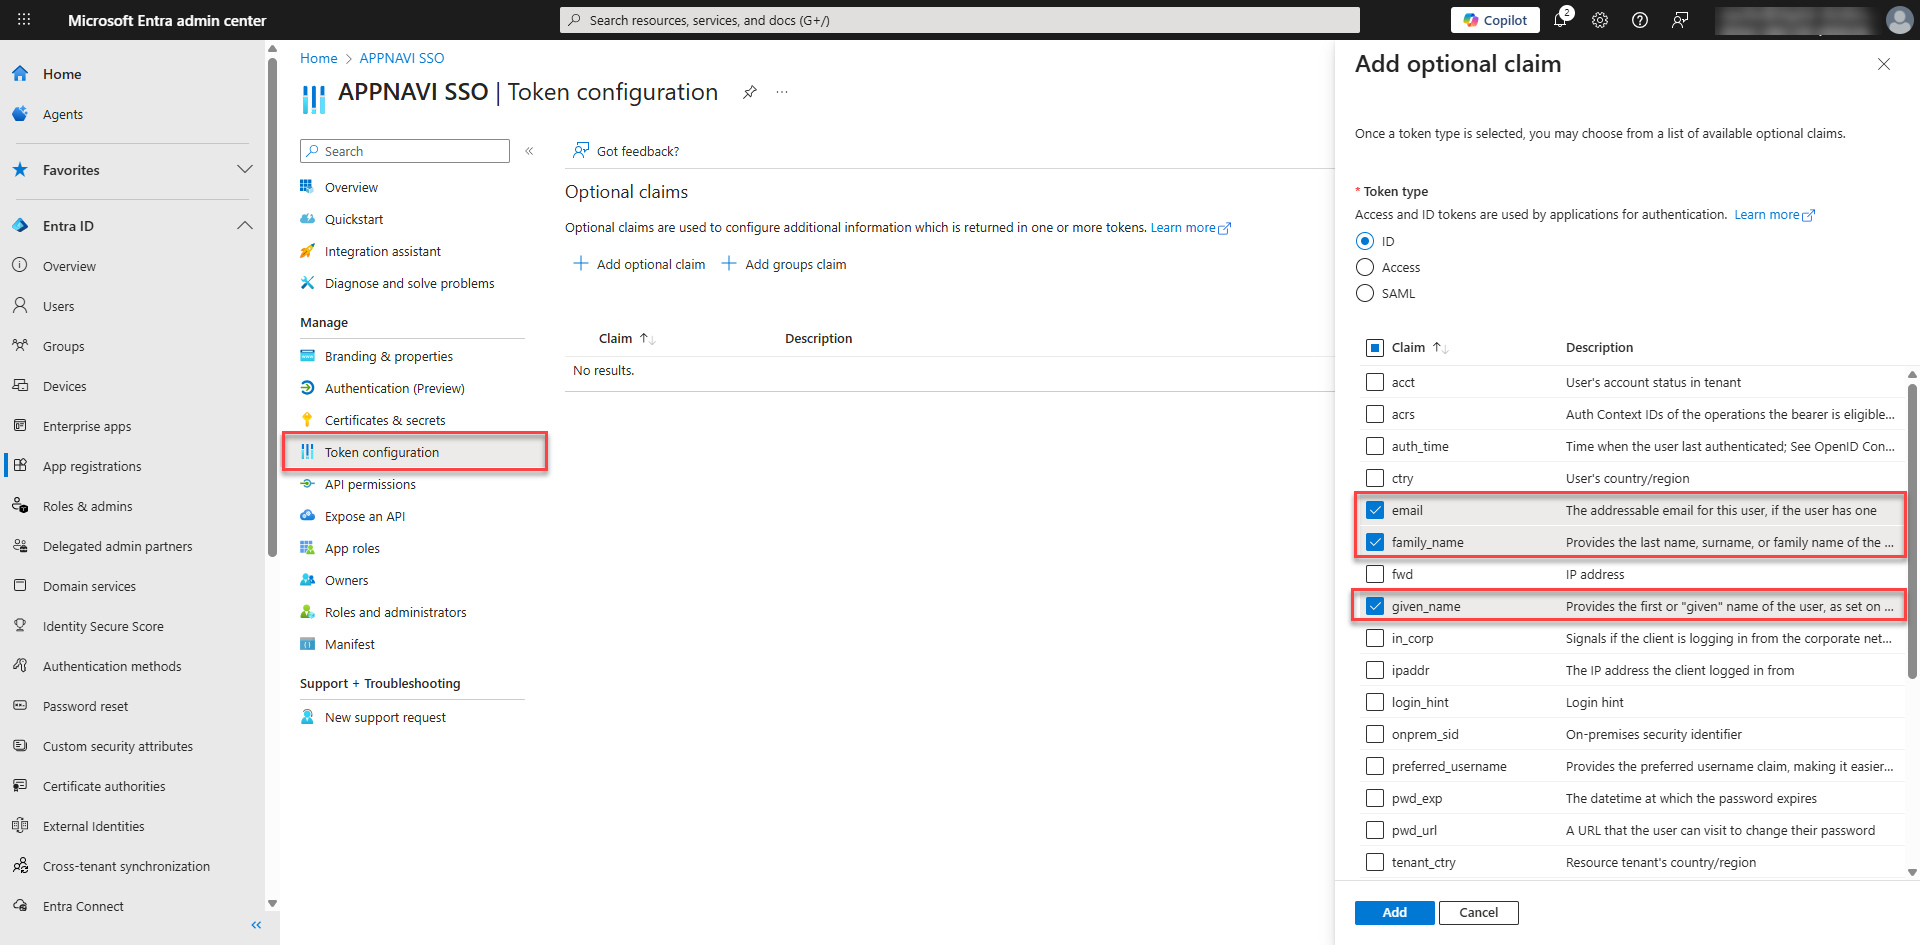Check the auth_time claim checkbox
Viewport: 1920px width, 945px height.
1375,446
